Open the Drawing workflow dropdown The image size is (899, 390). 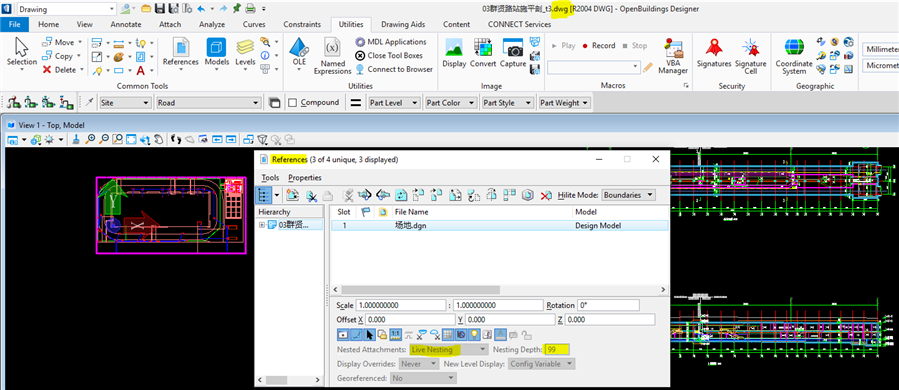(66, 9)
